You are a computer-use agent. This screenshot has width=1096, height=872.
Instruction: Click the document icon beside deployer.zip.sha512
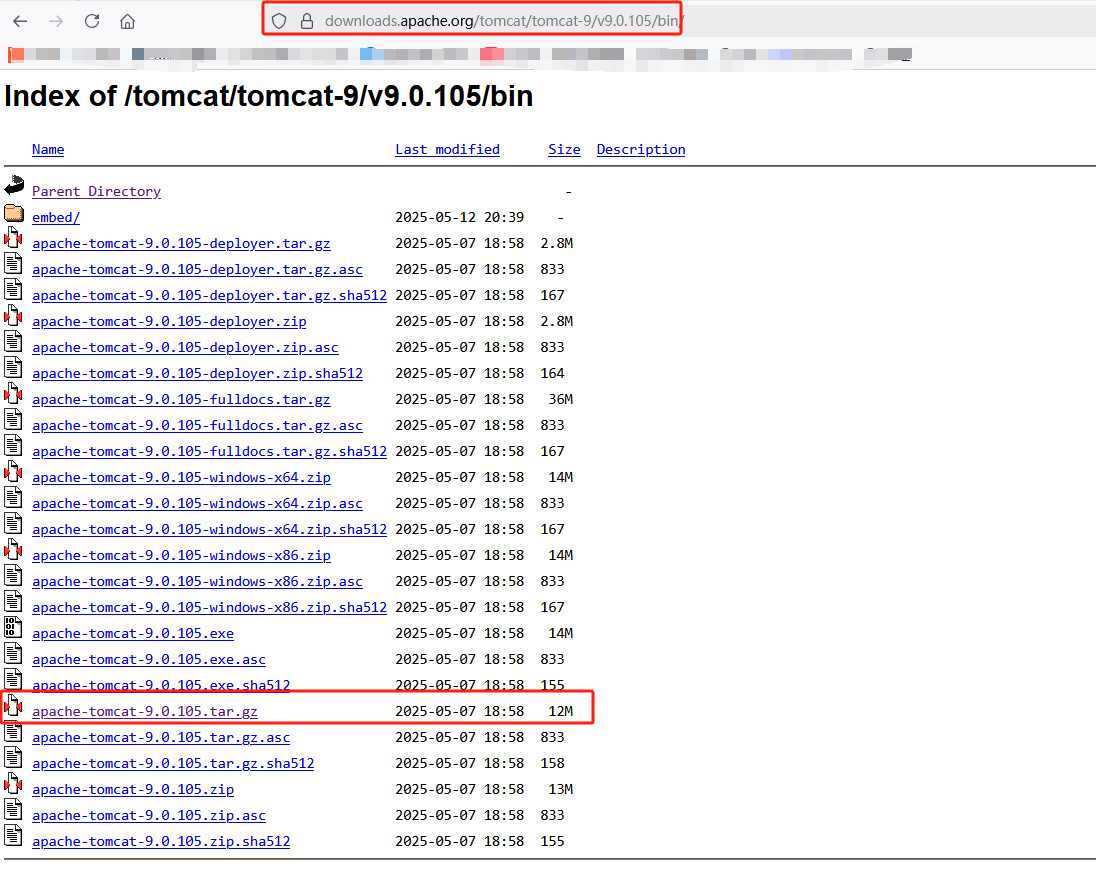pos(13,368)
